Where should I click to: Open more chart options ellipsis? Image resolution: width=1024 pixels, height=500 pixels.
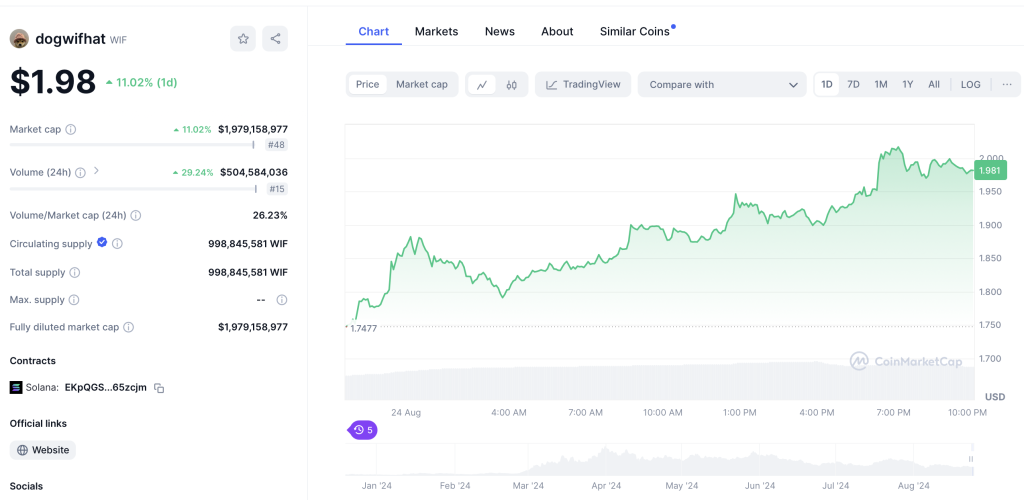tap(1006, 84)
